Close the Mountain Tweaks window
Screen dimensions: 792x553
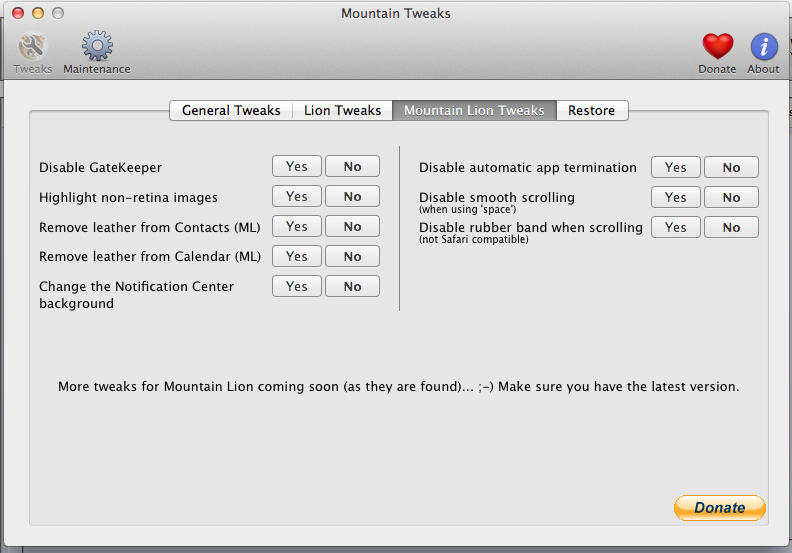tap(18, 13)
